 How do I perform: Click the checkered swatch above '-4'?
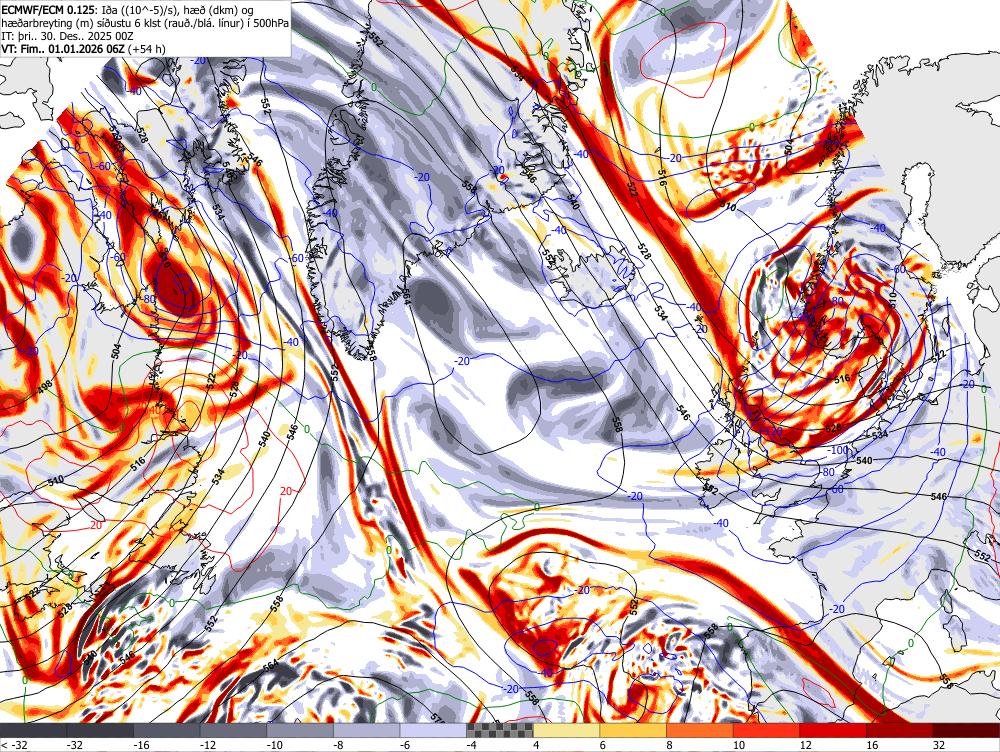[x=500, y=730]
